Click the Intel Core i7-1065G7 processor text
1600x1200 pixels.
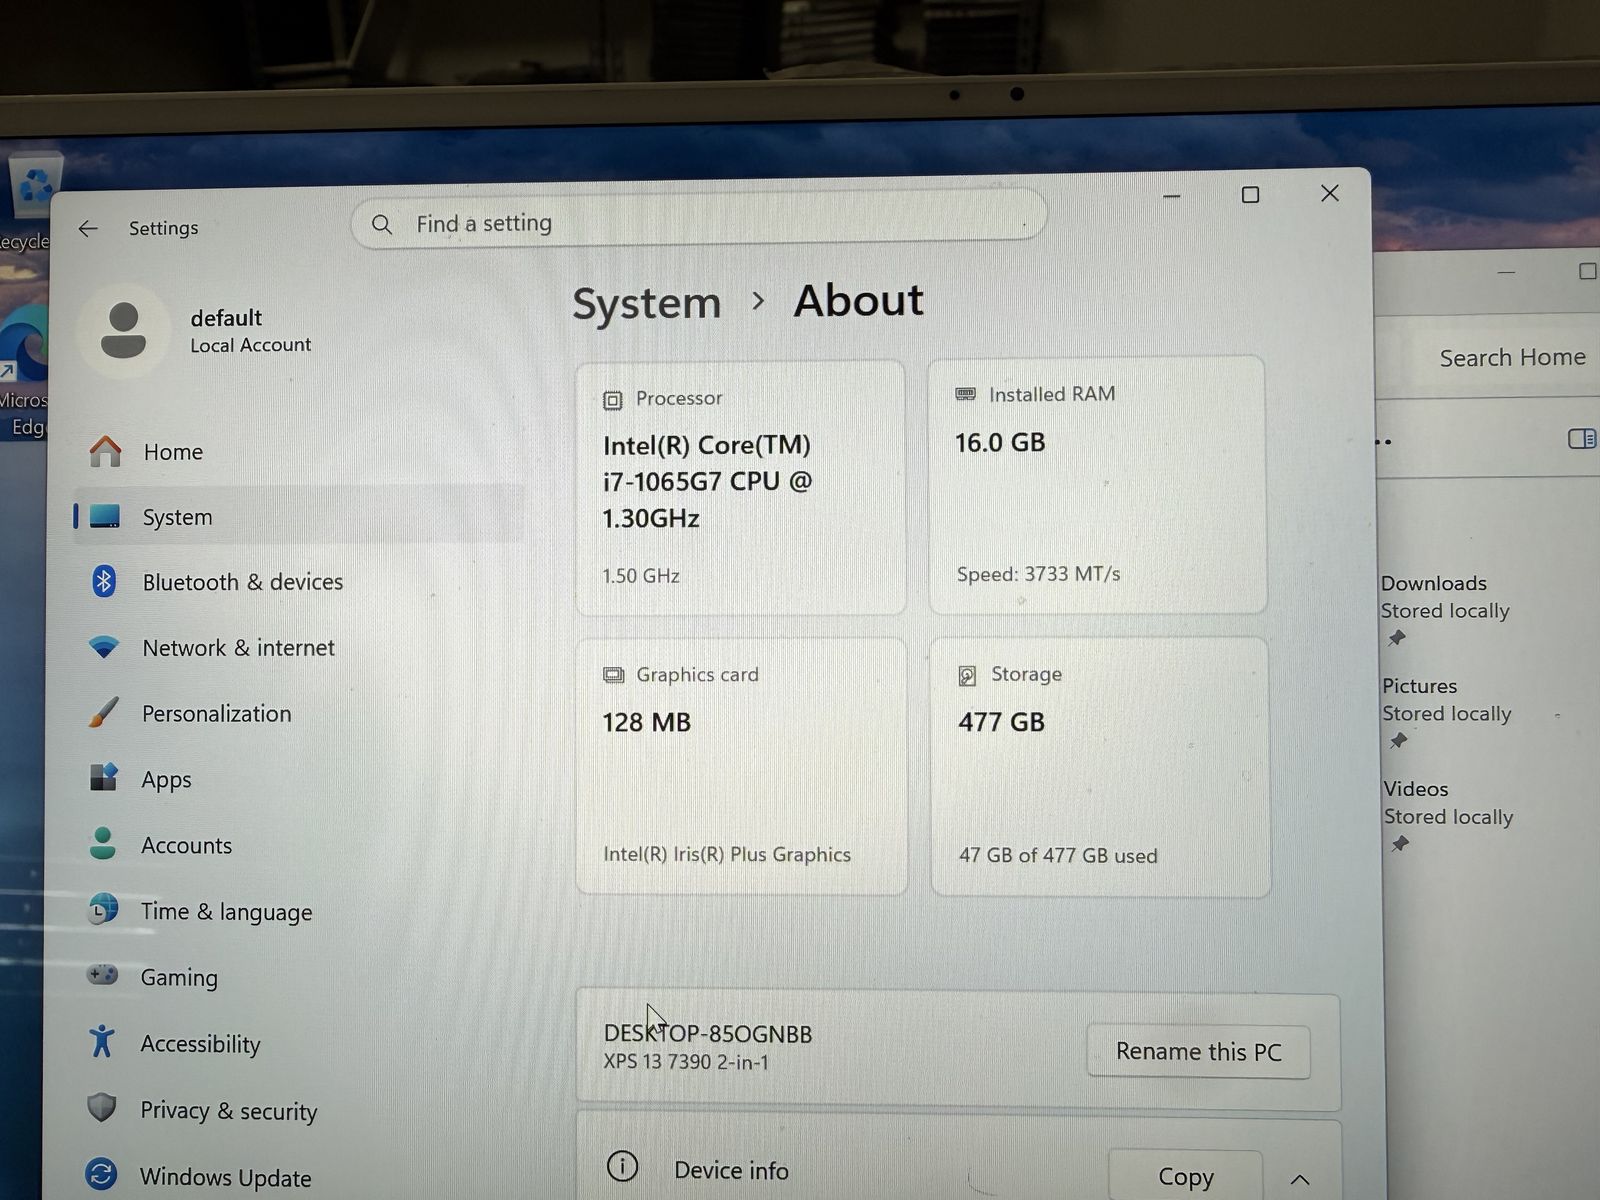[708, 481]
